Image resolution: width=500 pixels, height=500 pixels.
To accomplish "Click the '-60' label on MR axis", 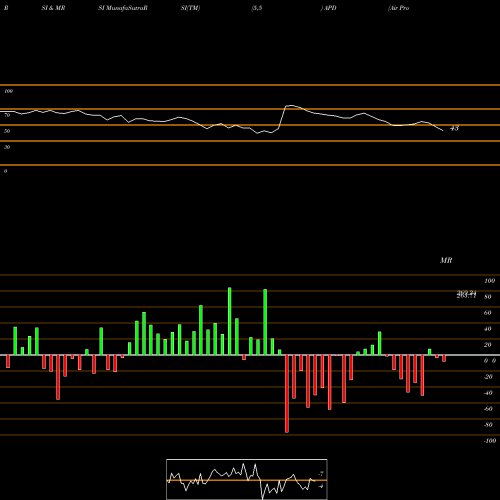I will (488, 409).
